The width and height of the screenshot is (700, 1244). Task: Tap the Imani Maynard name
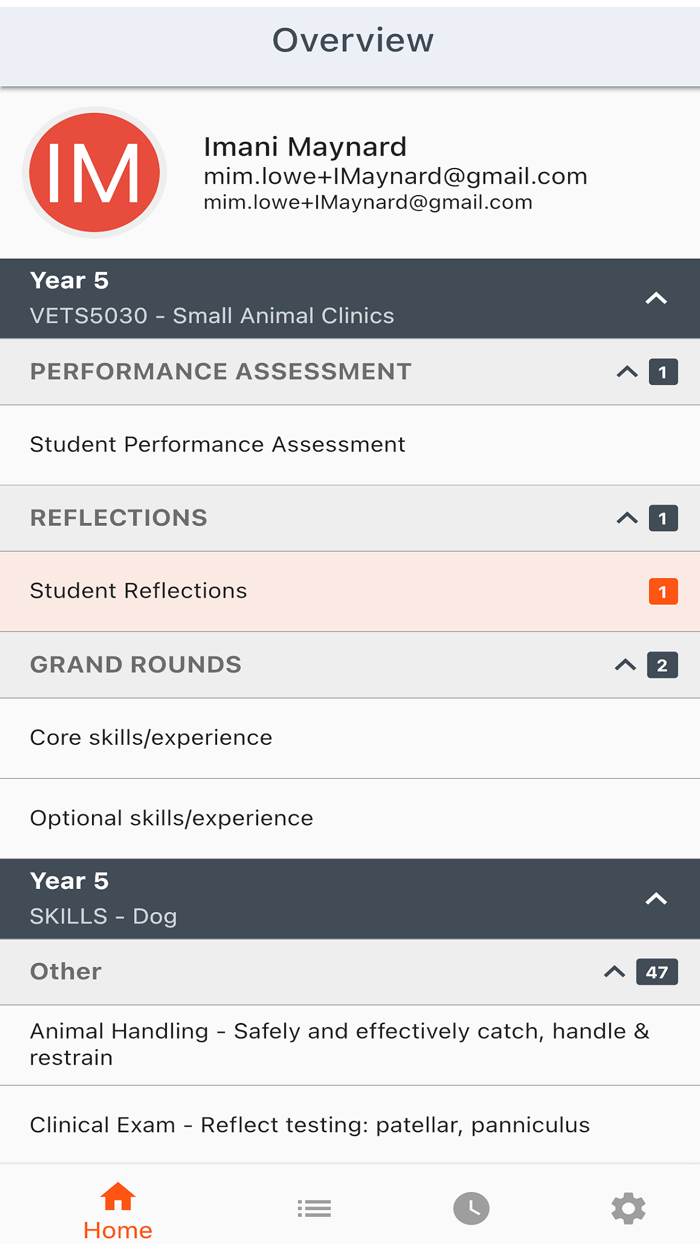pos(305,147)
